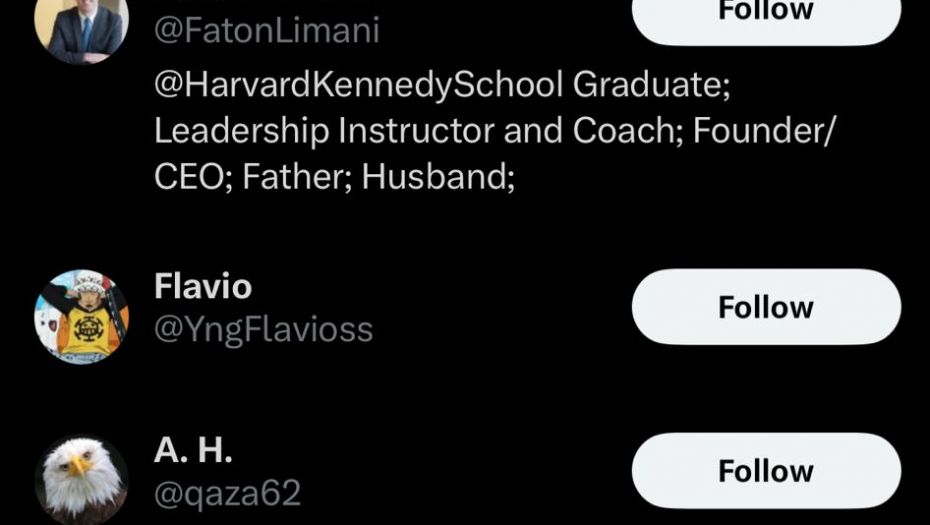Image resolution: width=930 pixels, height=525 pixels.
Task: Click the "CEO; Father; Husband;" bio line
Action: (x=334, y=177)
